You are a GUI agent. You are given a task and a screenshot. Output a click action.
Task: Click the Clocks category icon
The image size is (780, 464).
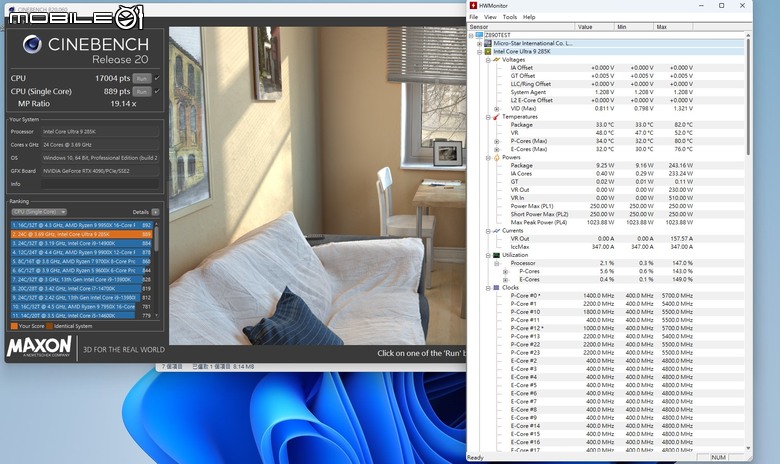(496, 287)
